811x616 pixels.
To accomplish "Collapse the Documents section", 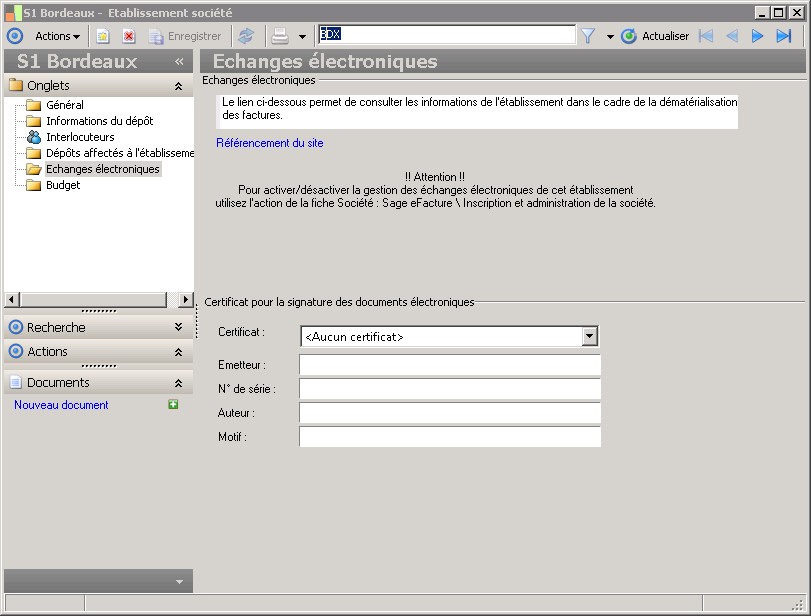I will (178, 383).
